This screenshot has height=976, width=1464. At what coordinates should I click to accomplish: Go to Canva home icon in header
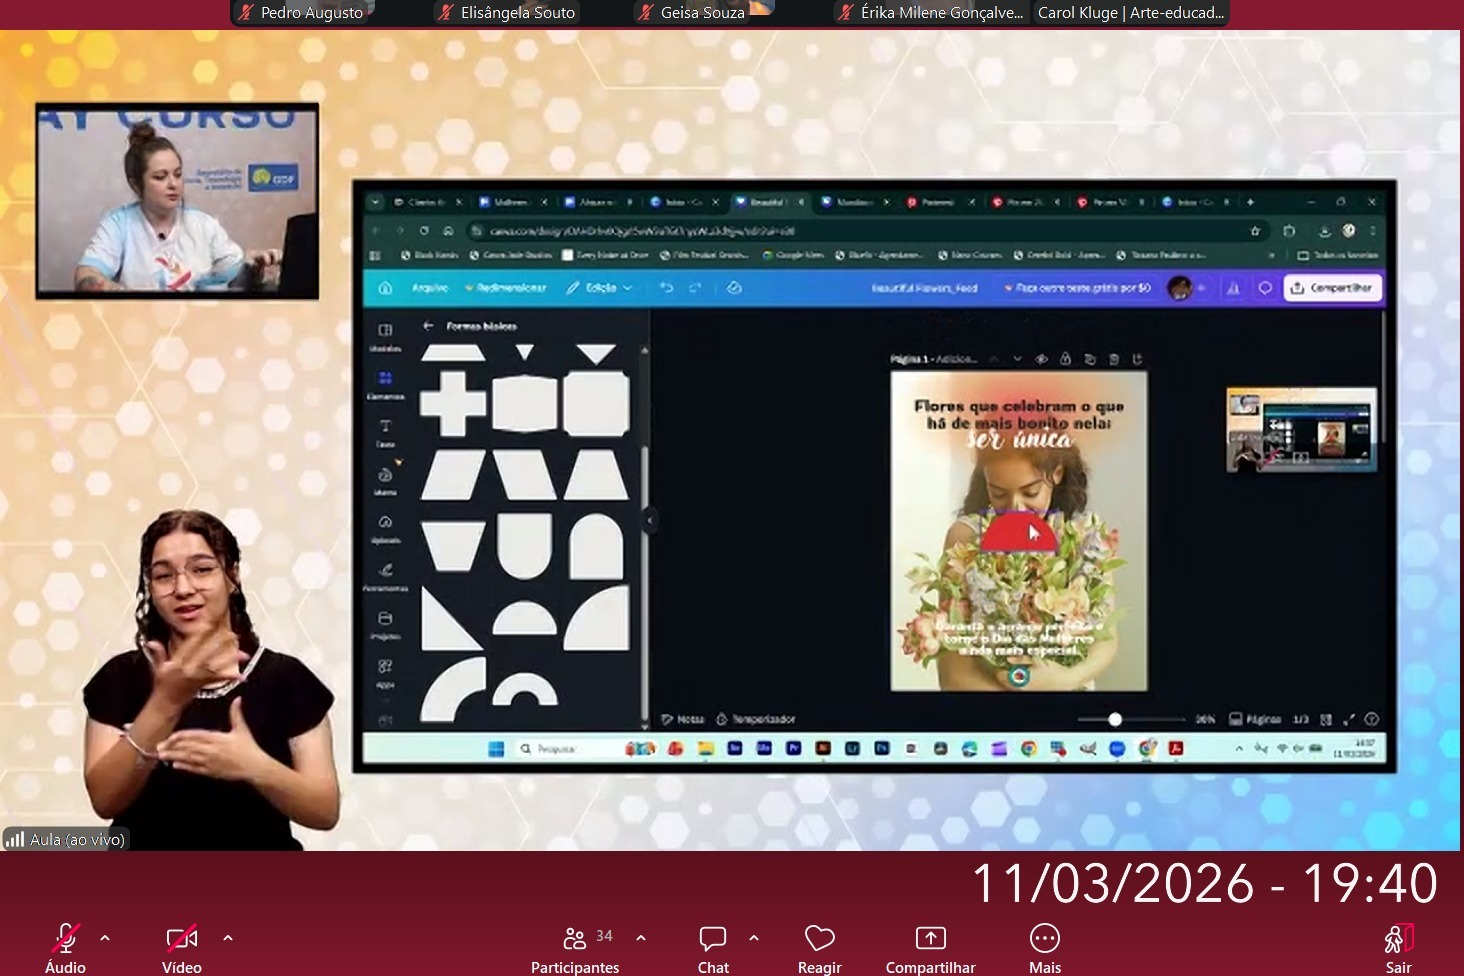(x=385, y=288)
